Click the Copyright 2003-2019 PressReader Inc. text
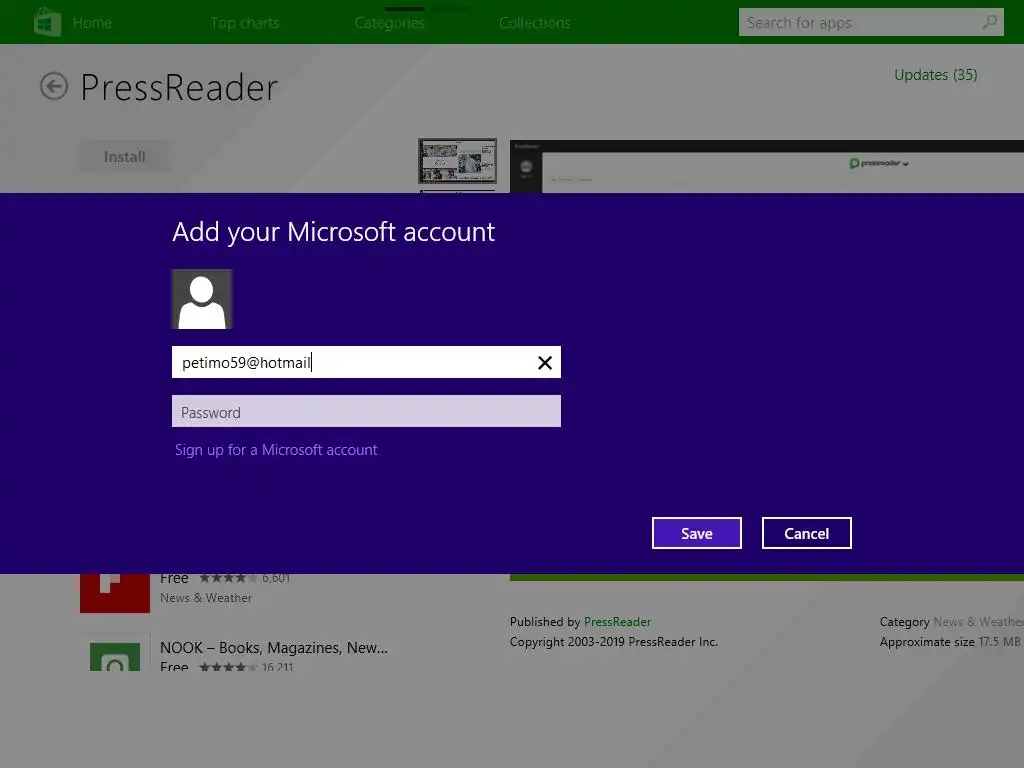 click(614, 642)
